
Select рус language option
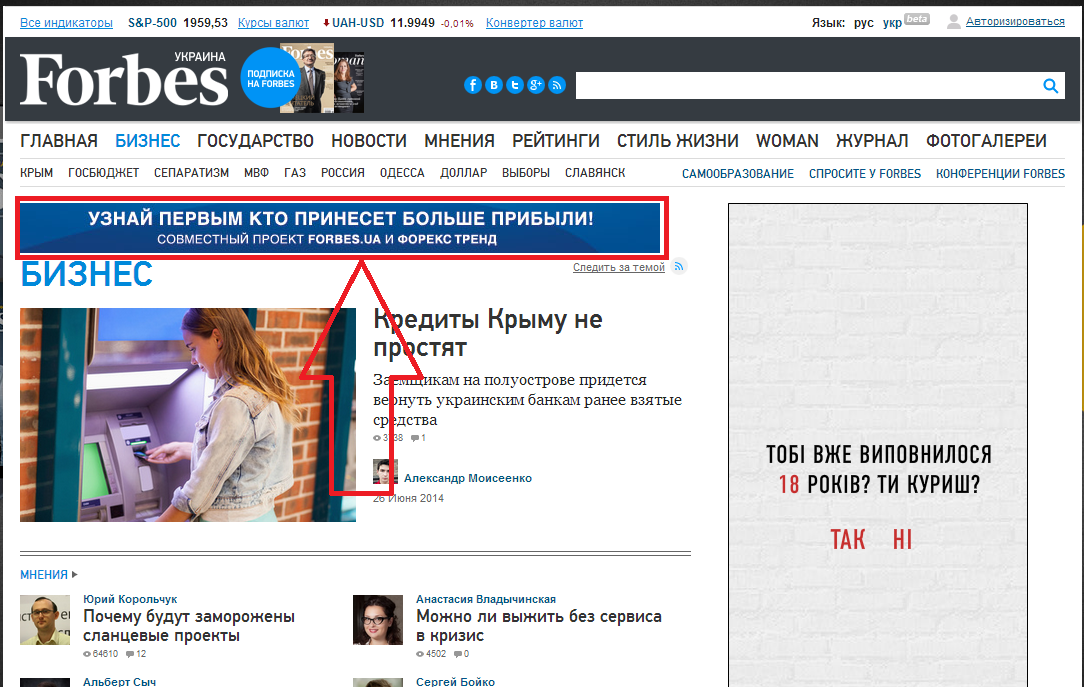(x=863, y=23)
